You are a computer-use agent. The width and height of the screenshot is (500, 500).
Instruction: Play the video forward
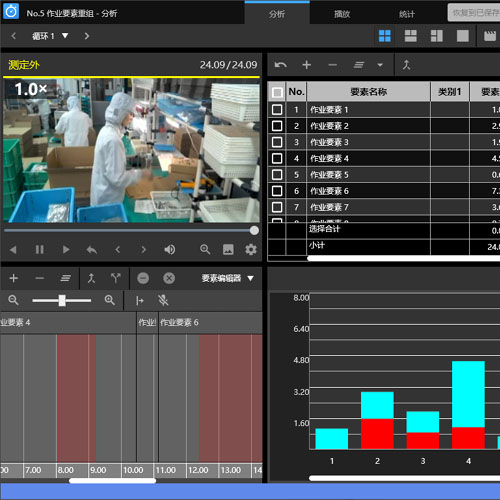66,249
